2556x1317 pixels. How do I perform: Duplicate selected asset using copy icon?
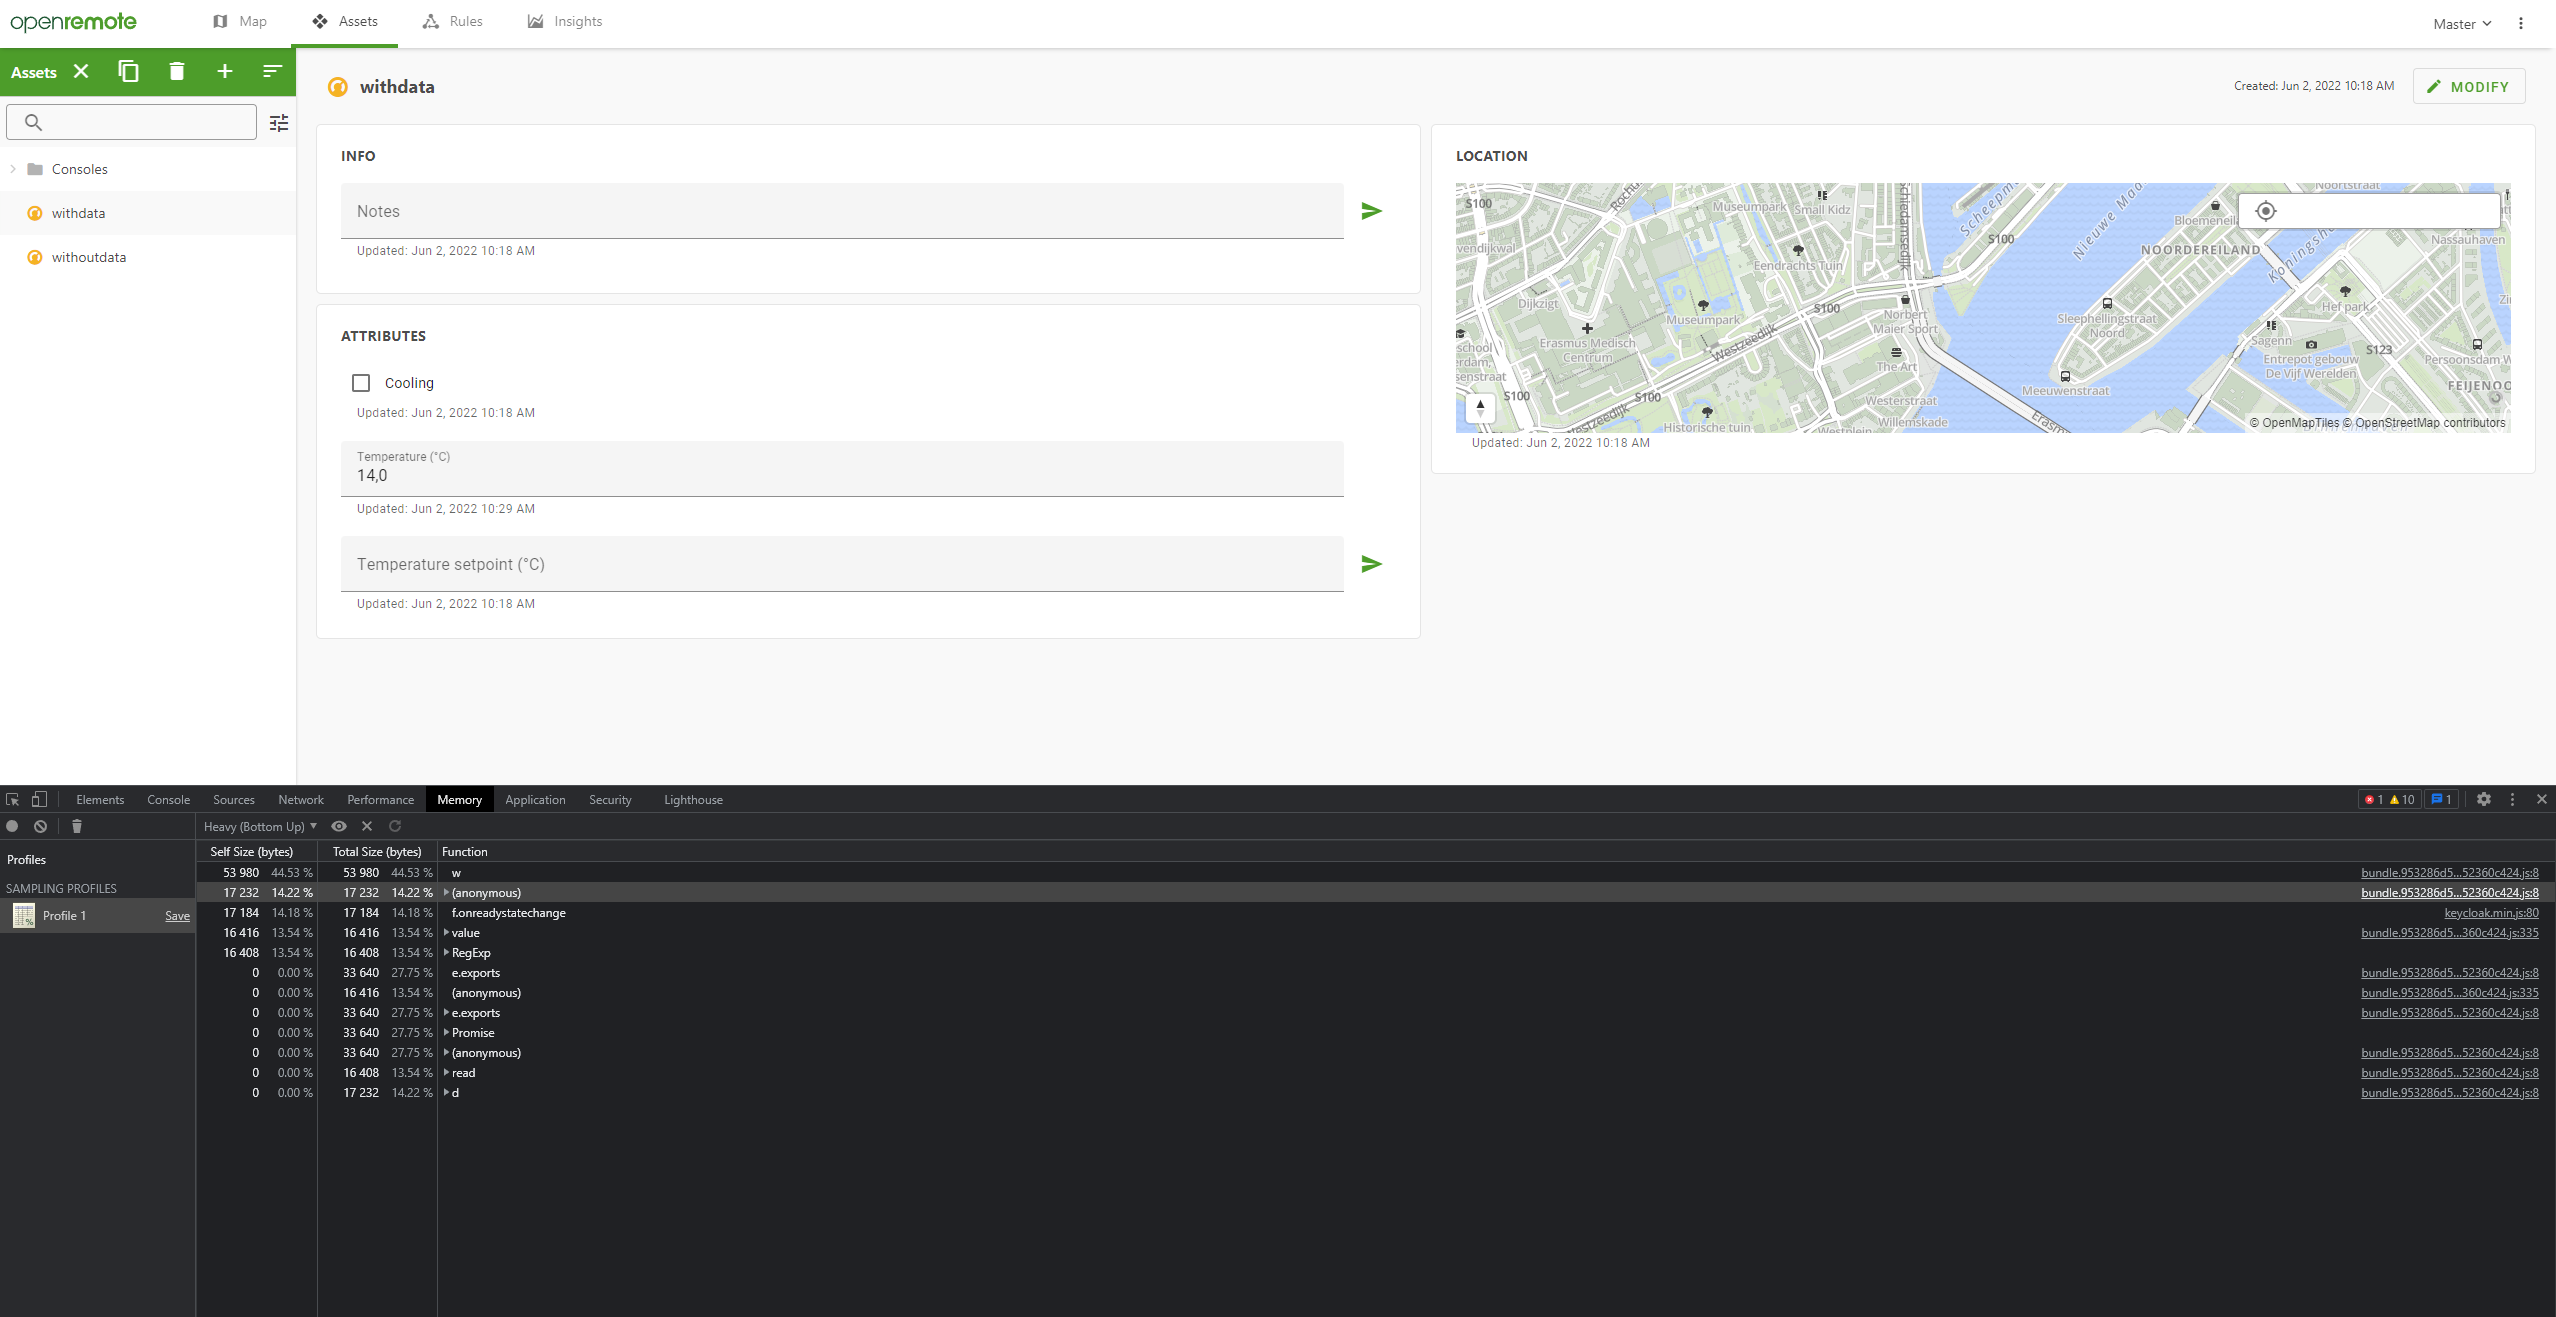(128, 71)
